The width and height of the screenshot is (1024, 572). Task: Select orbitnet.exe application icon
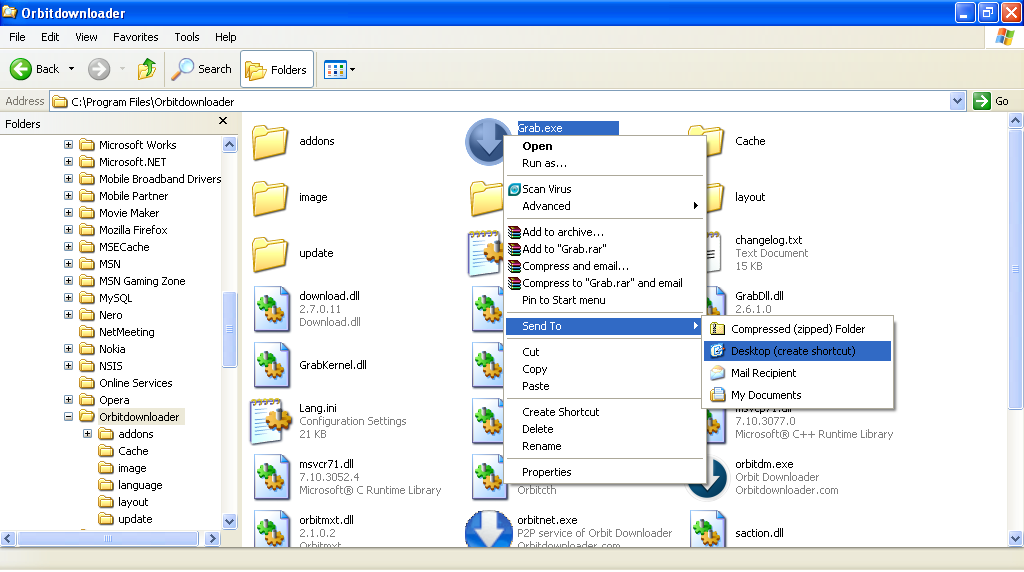click(488, 529)
